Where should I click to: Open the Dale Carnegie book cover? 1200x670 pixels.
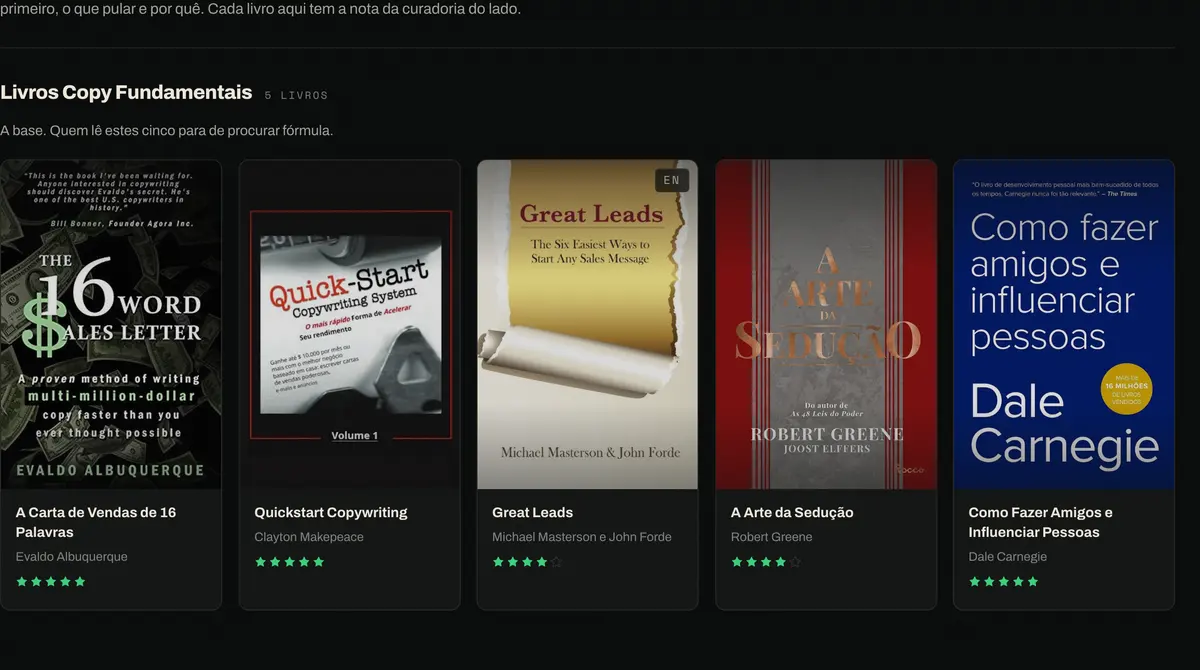click(x=1064, y=324)
